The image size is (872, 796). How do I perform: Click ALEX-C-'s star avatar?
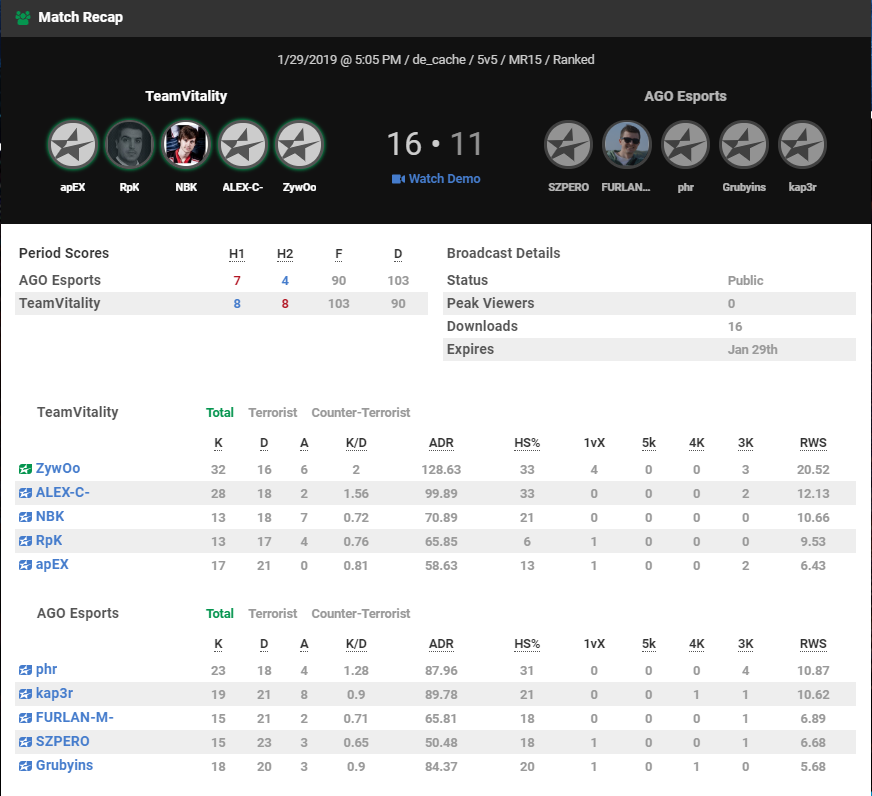pos(243,145)
